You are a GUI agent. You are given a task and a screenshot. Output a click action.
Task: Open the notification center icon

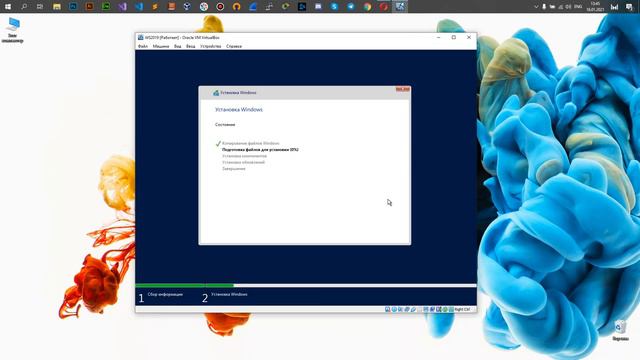pos(629,7)
